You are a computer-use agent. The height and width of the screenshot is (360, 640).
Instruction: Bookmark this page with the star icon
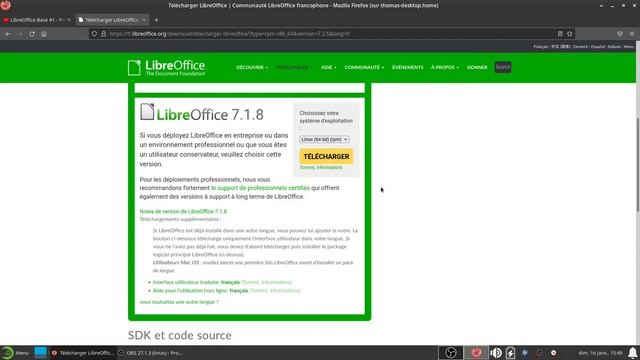tap(570, 34)
